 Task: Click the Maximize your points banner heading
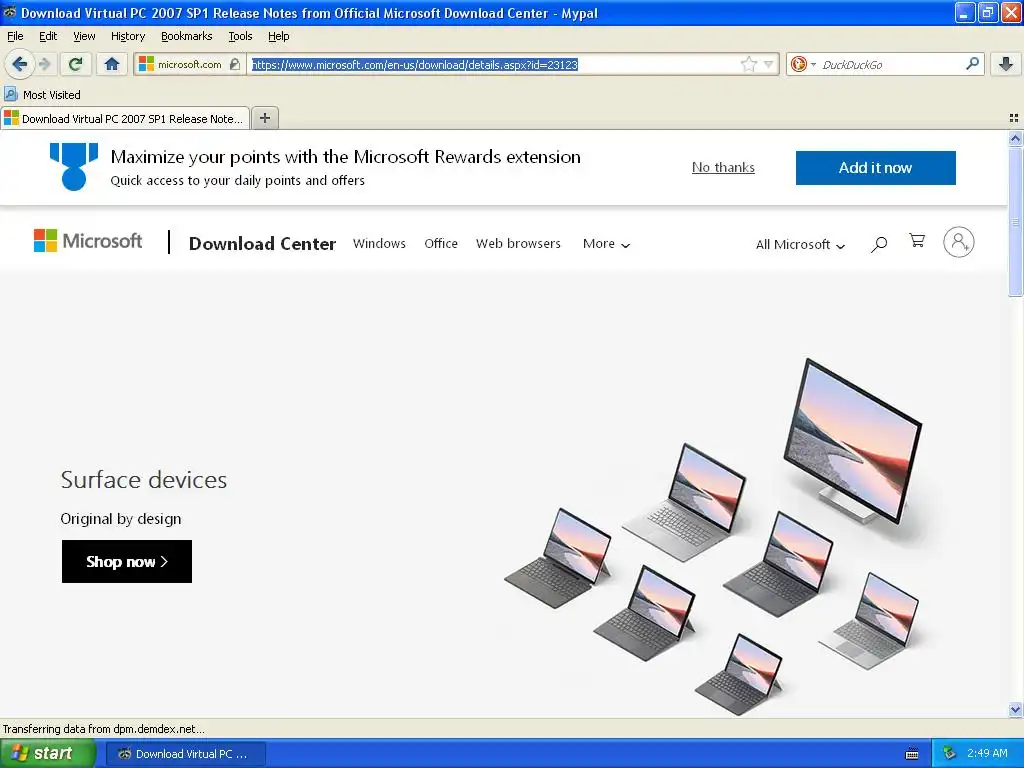pyautogui.click(x=345, y=157)
